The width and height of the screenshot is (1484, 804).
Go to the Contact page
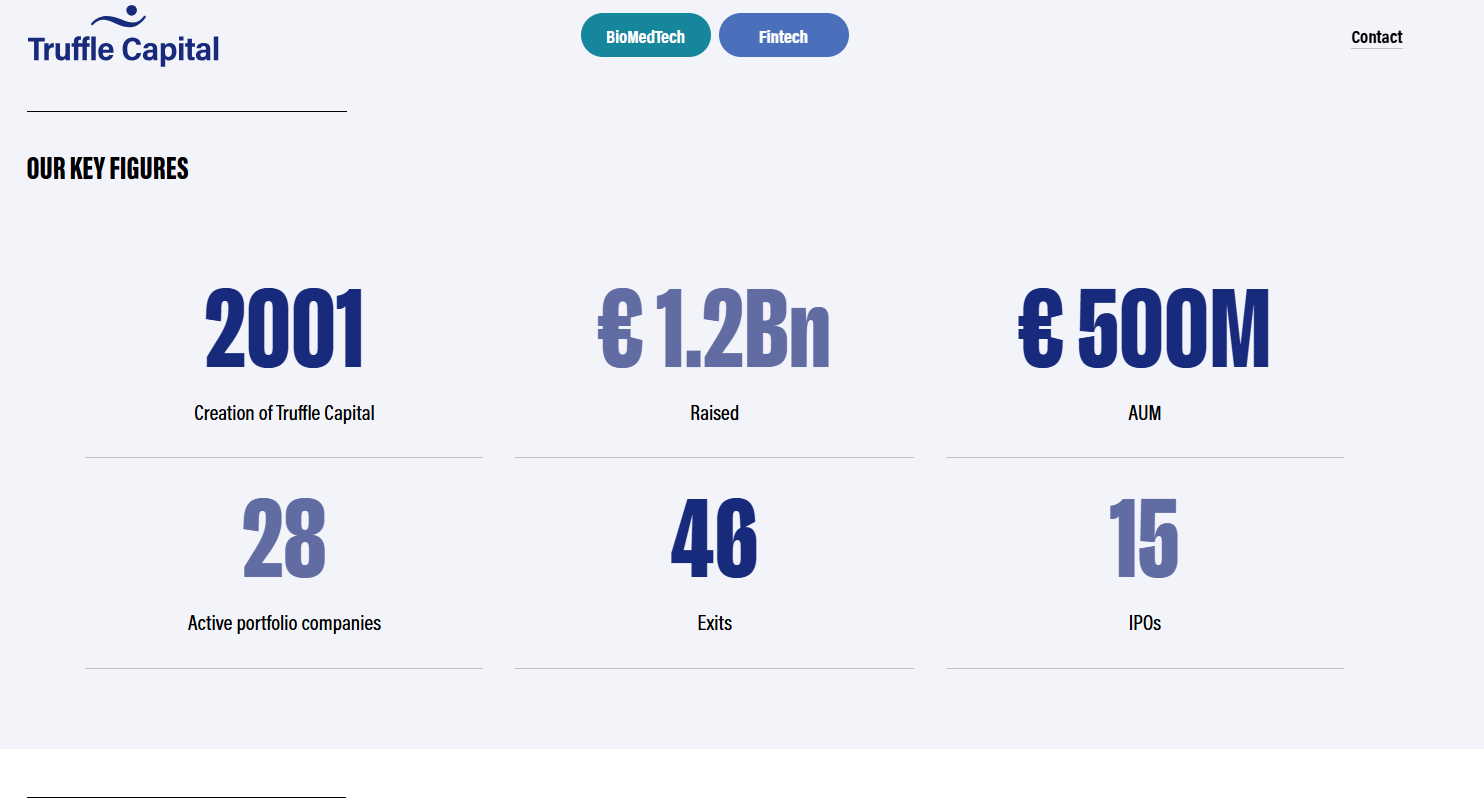[1376, 37]
